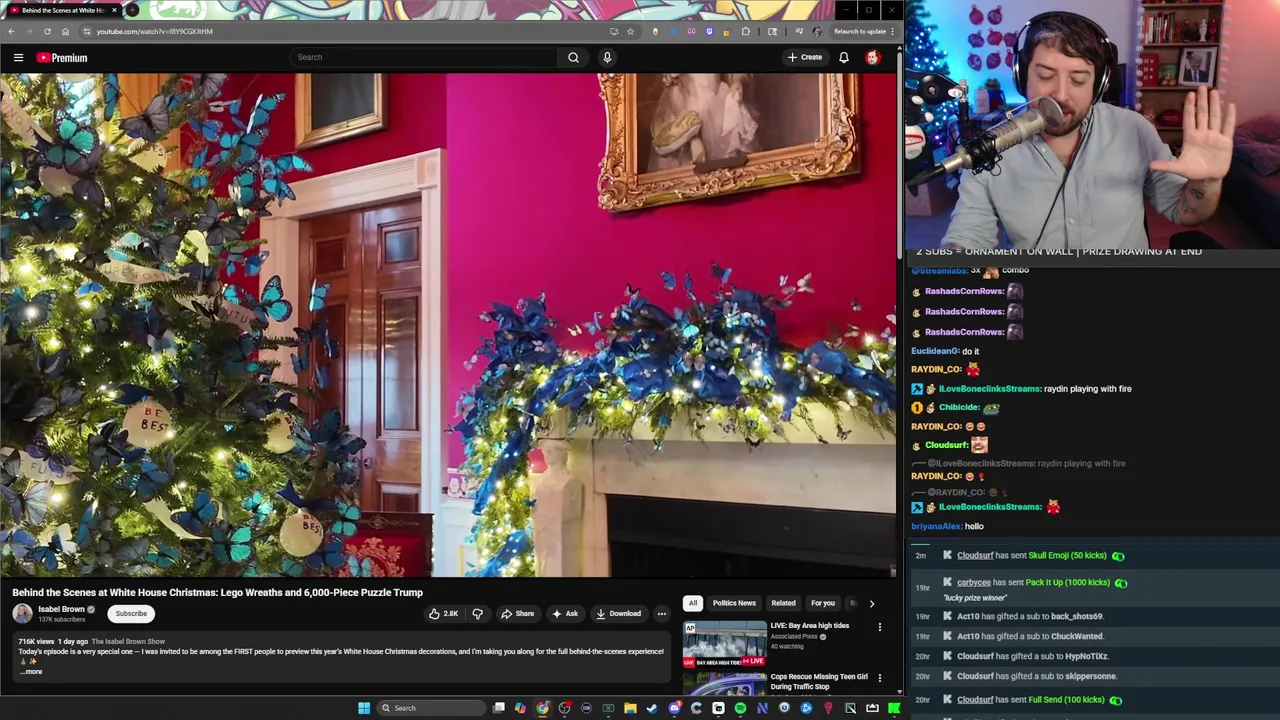Viewport: 1280px width, 720px height.
Task: Open Chrome from the taskbar
Action: click(x=542, y=708)
